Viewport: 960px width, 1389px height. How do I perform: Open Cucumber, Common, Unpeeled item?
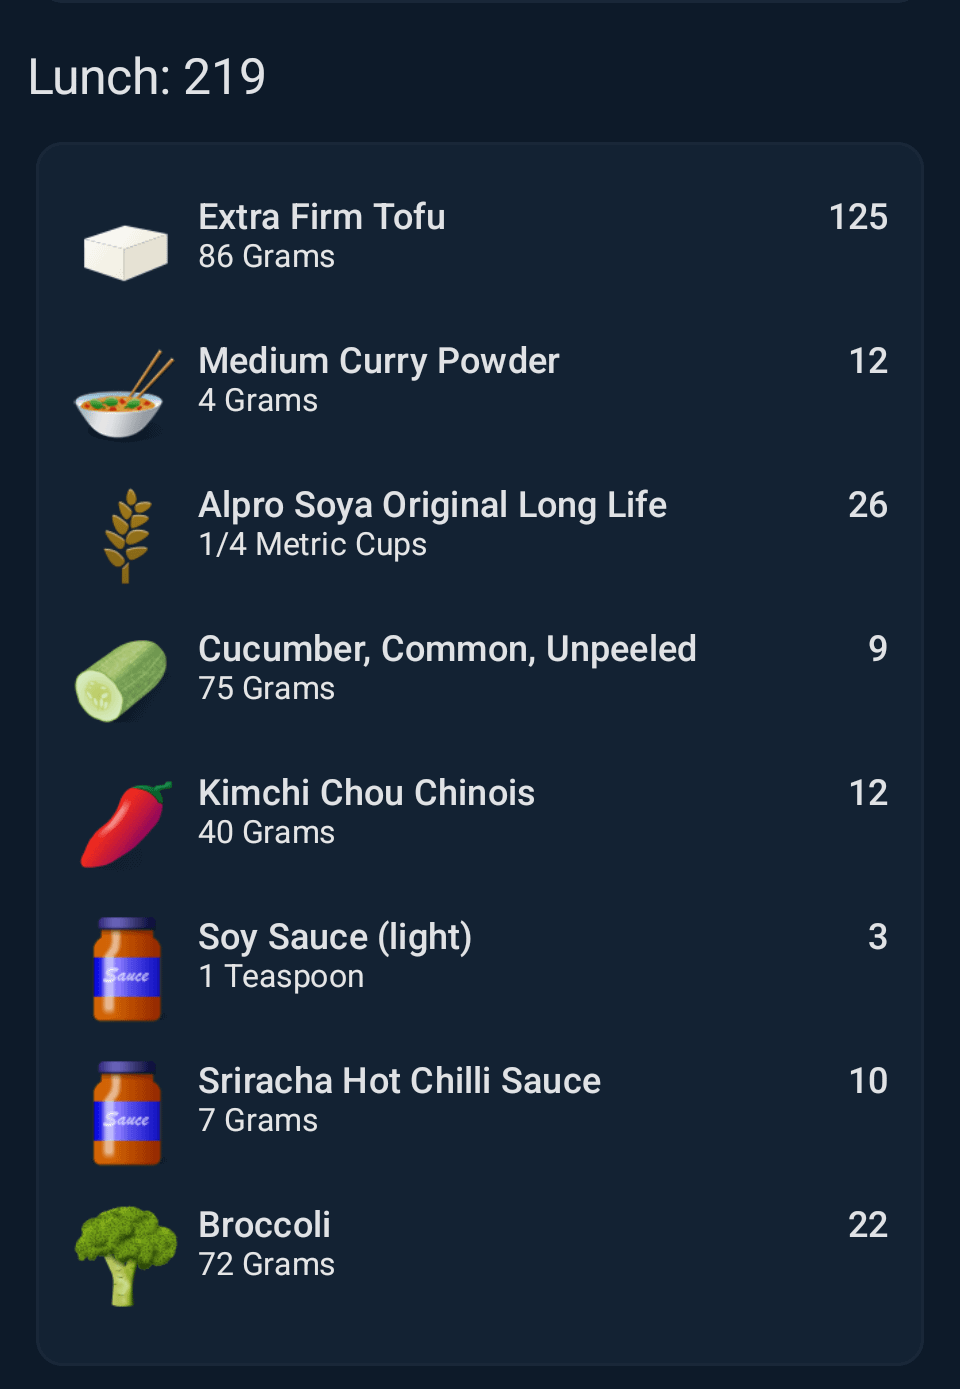447,649
